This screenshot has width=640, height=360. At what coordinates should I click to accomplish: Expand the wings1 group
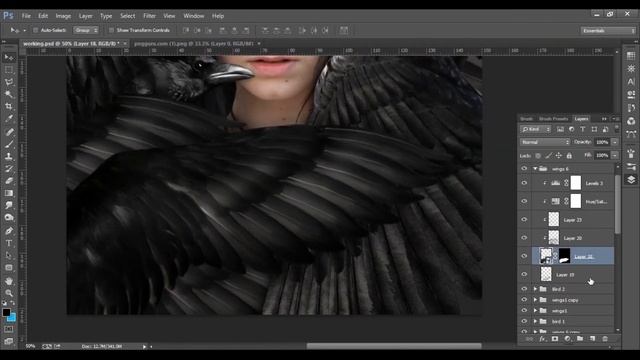click(535, 311)
